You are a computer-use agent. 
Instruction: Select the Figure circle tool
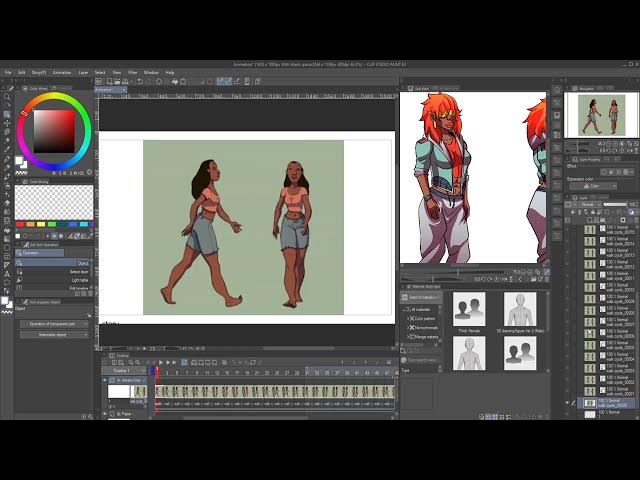tap(7, 247)
